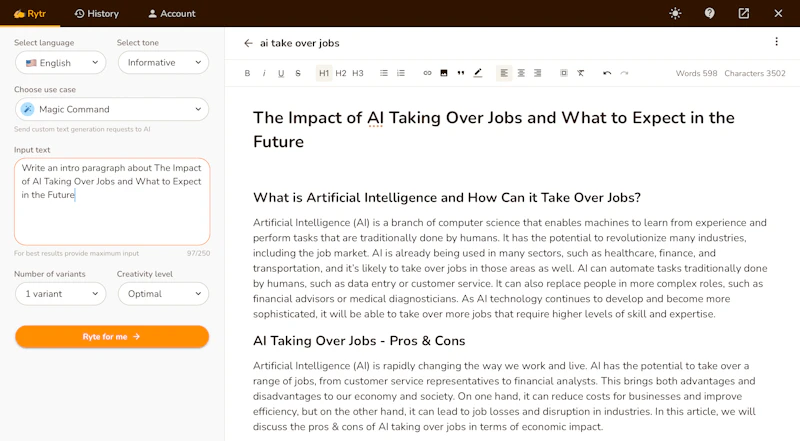Toggle left text alignment
The width and height of the screenshot is (800, 441).
pos(504,73)
